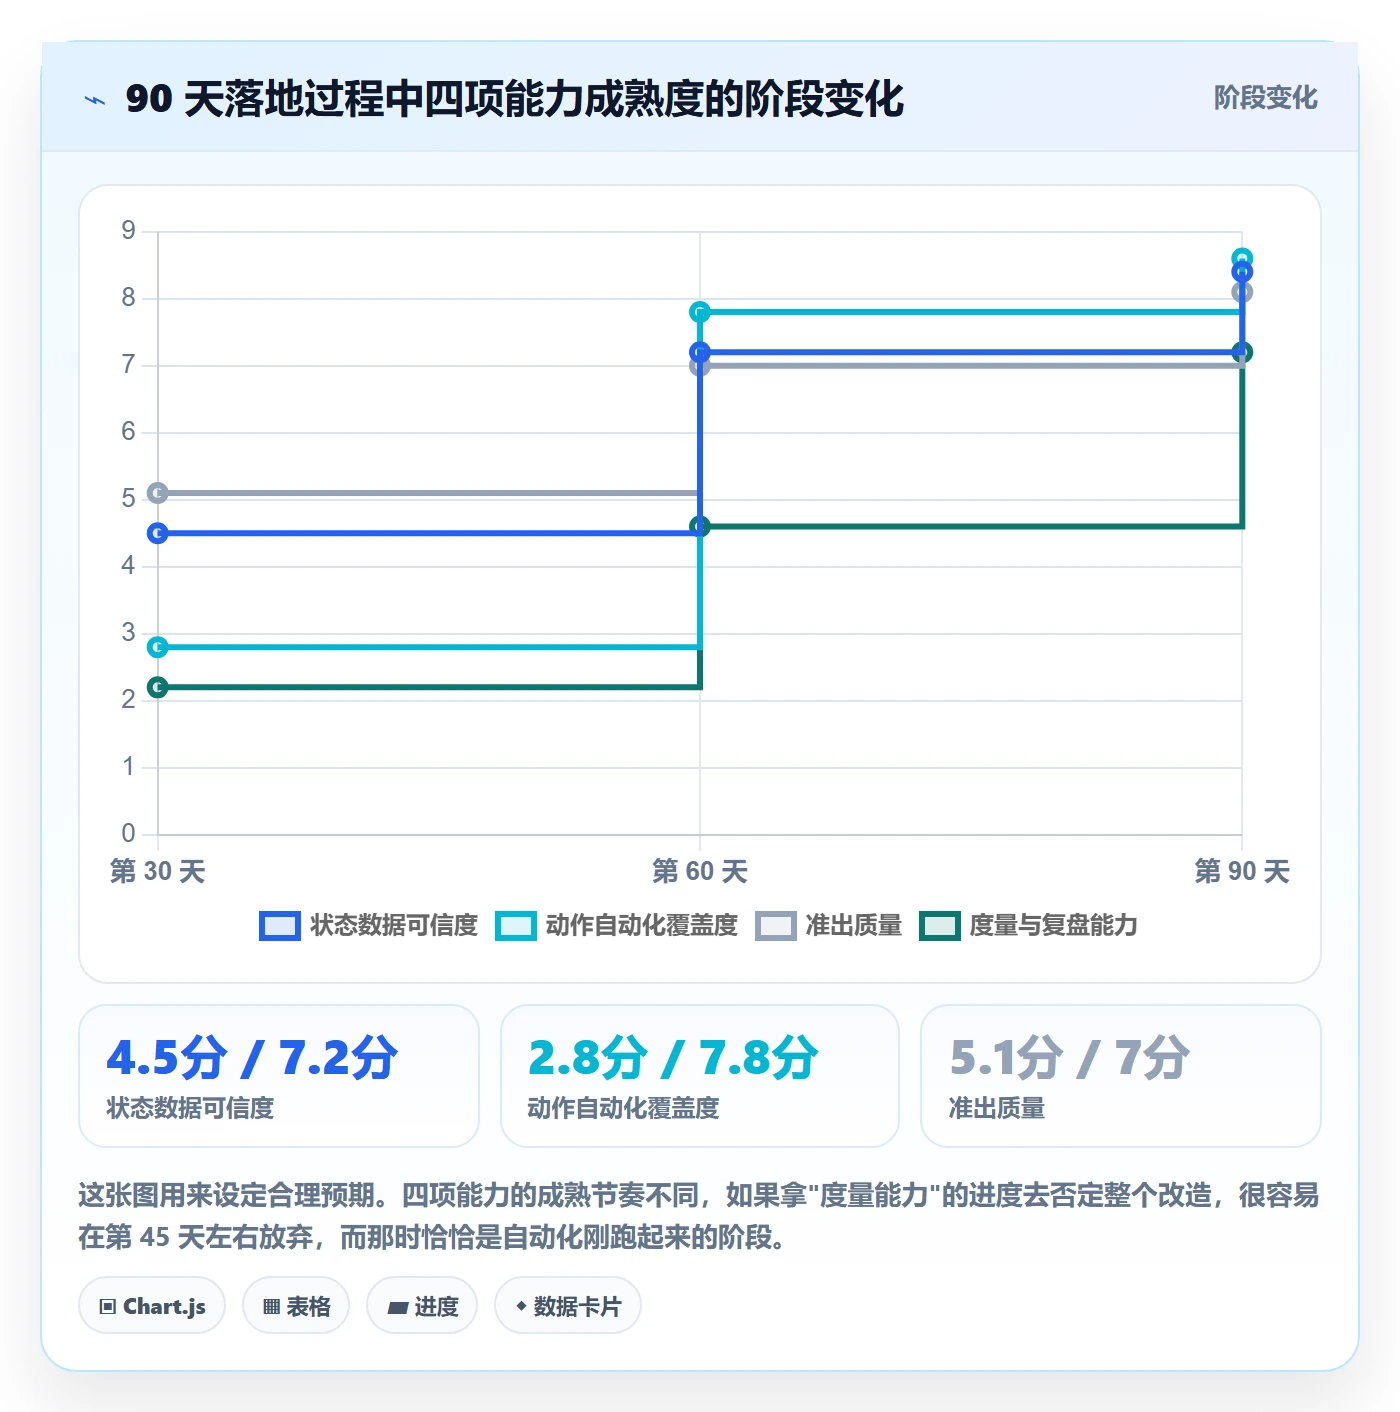Select the 动作自动化覆盖度 point at 第 30 天
1400x1412 pixels.
158,647
